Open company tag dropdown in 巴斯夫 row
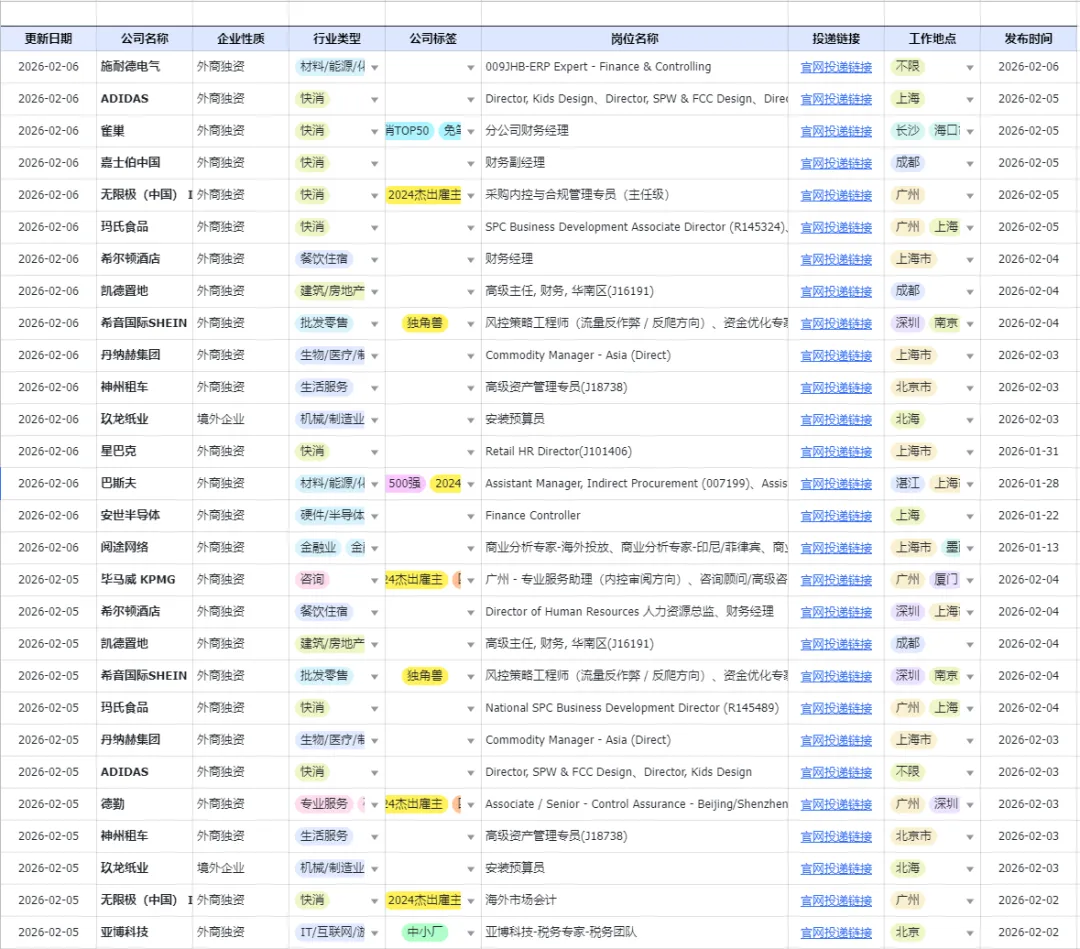Image resolution: width=1080 pixels, height=949 pixels. [470, 484]
